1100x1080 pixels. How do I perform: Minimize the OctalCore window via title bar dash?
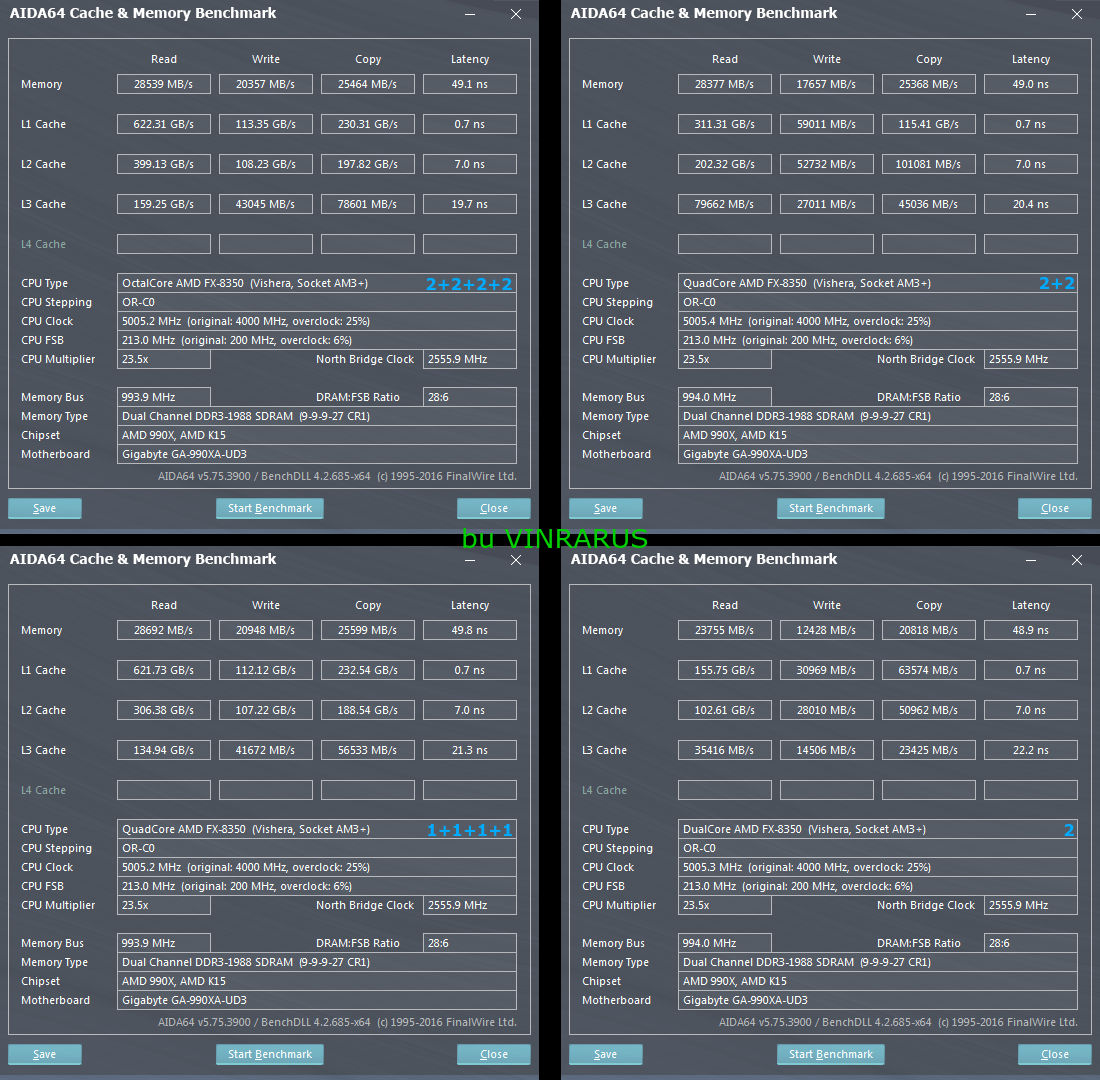point(470,14)
